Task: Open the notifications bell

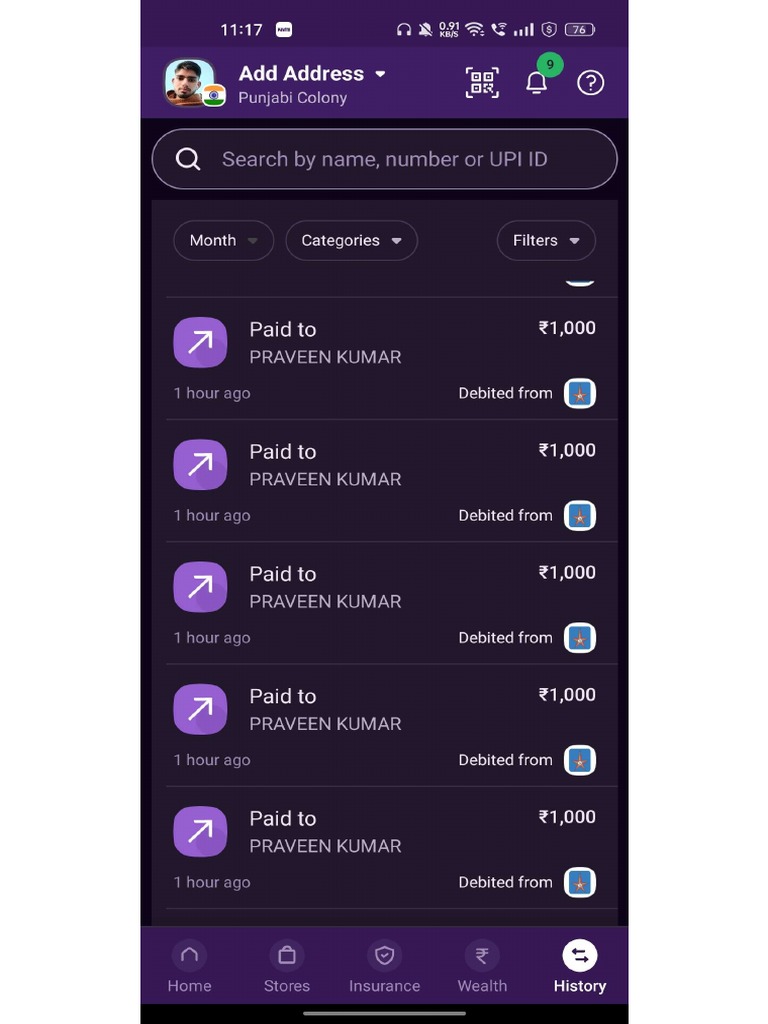Action: [537, 83]
